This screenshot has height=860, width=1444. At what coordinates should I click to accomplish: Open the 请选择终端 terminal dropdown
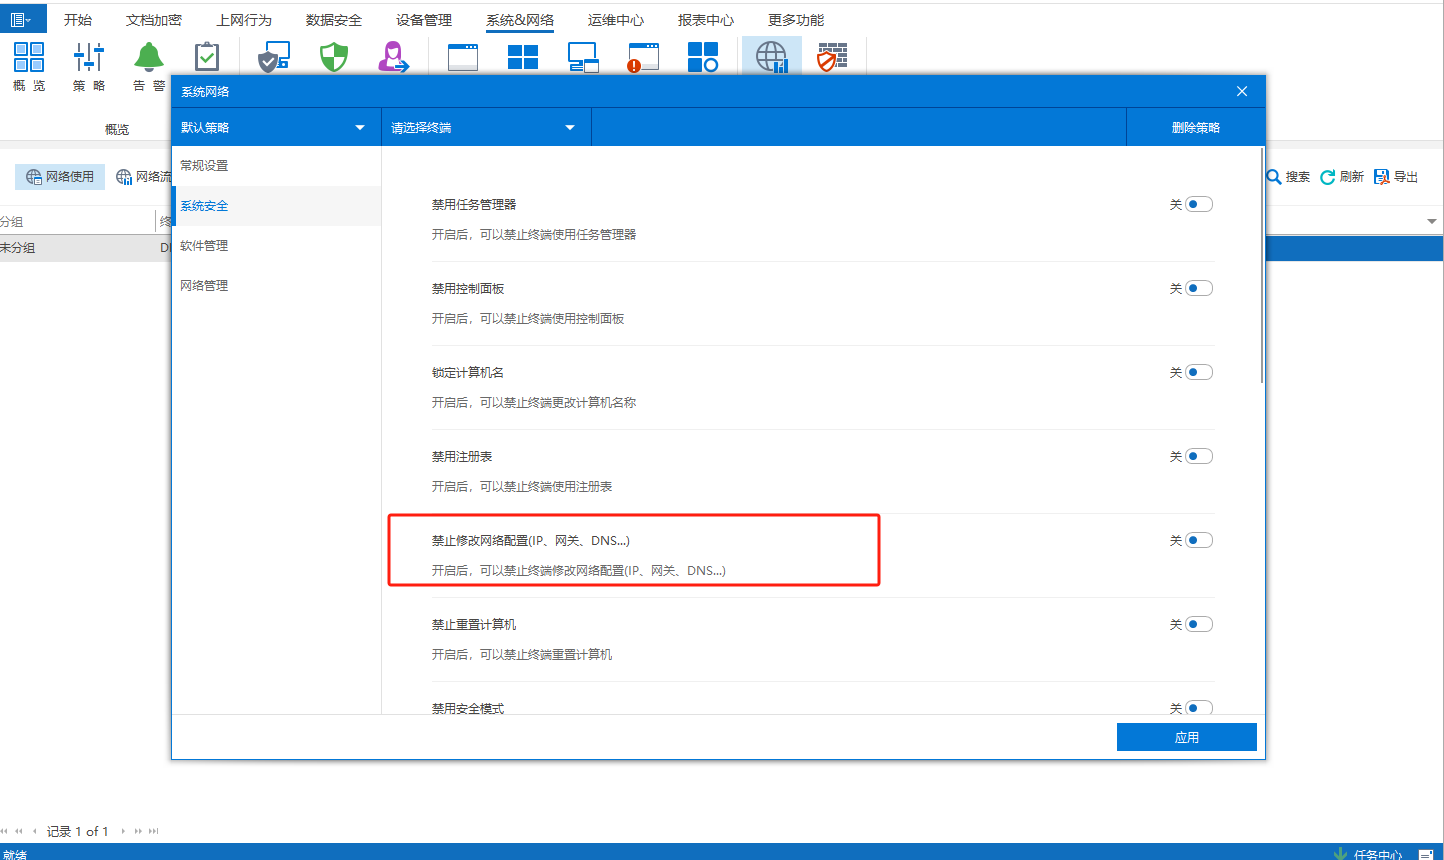point(485,128)
